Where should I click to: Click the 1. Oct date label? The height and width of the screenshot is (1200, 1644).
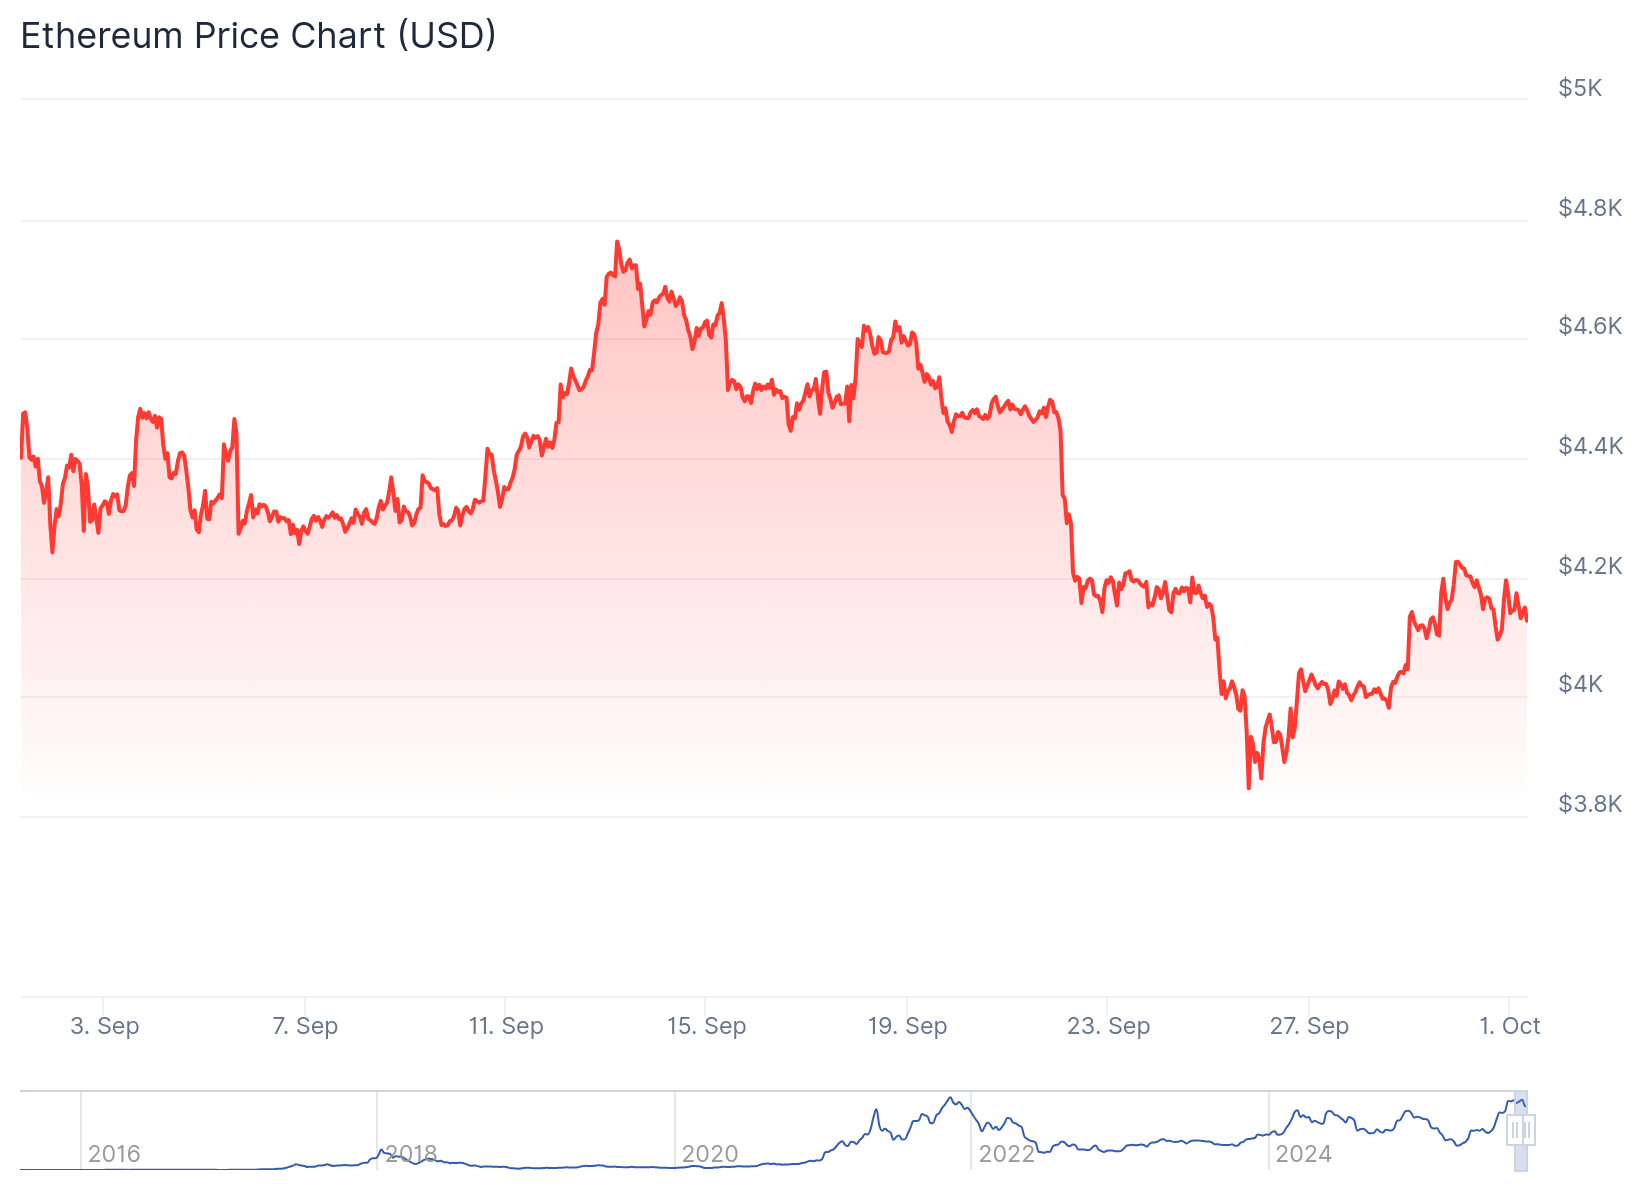point(1510,1026)
